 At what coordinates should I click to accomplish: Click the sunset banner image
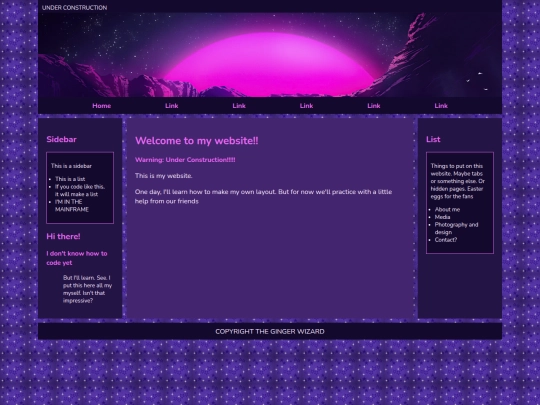tap(270, 55)
